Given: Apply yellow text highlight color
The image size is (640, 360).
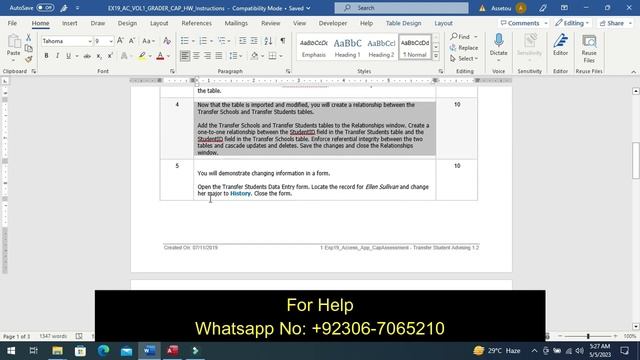Looking at the screenshot, I should coord(142,56).
